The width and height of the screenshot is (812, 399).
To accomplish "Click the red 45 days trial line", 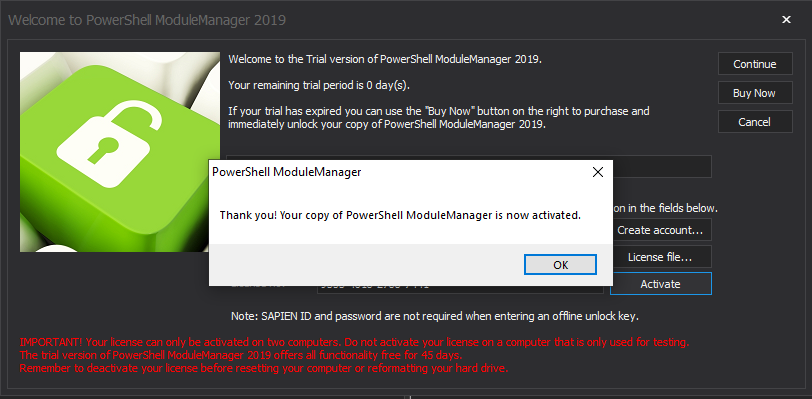I will coord(241,355).
